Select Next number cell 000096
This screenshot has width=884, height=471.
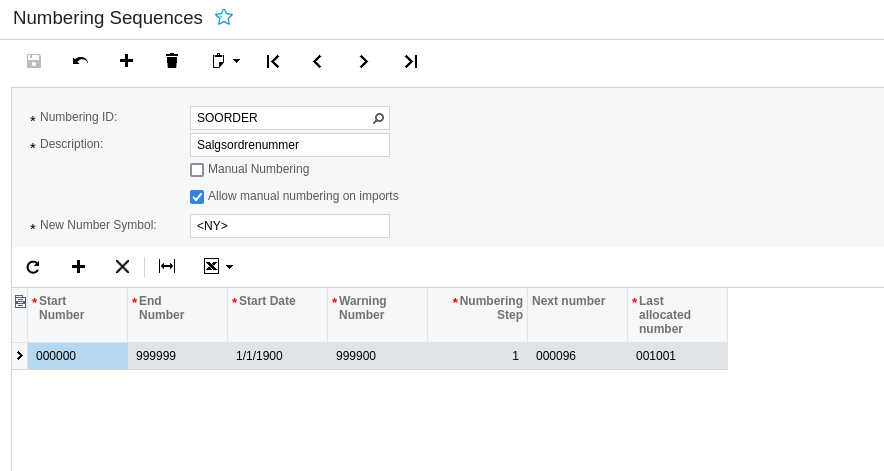pyautogui.click(x=577, y=356)
